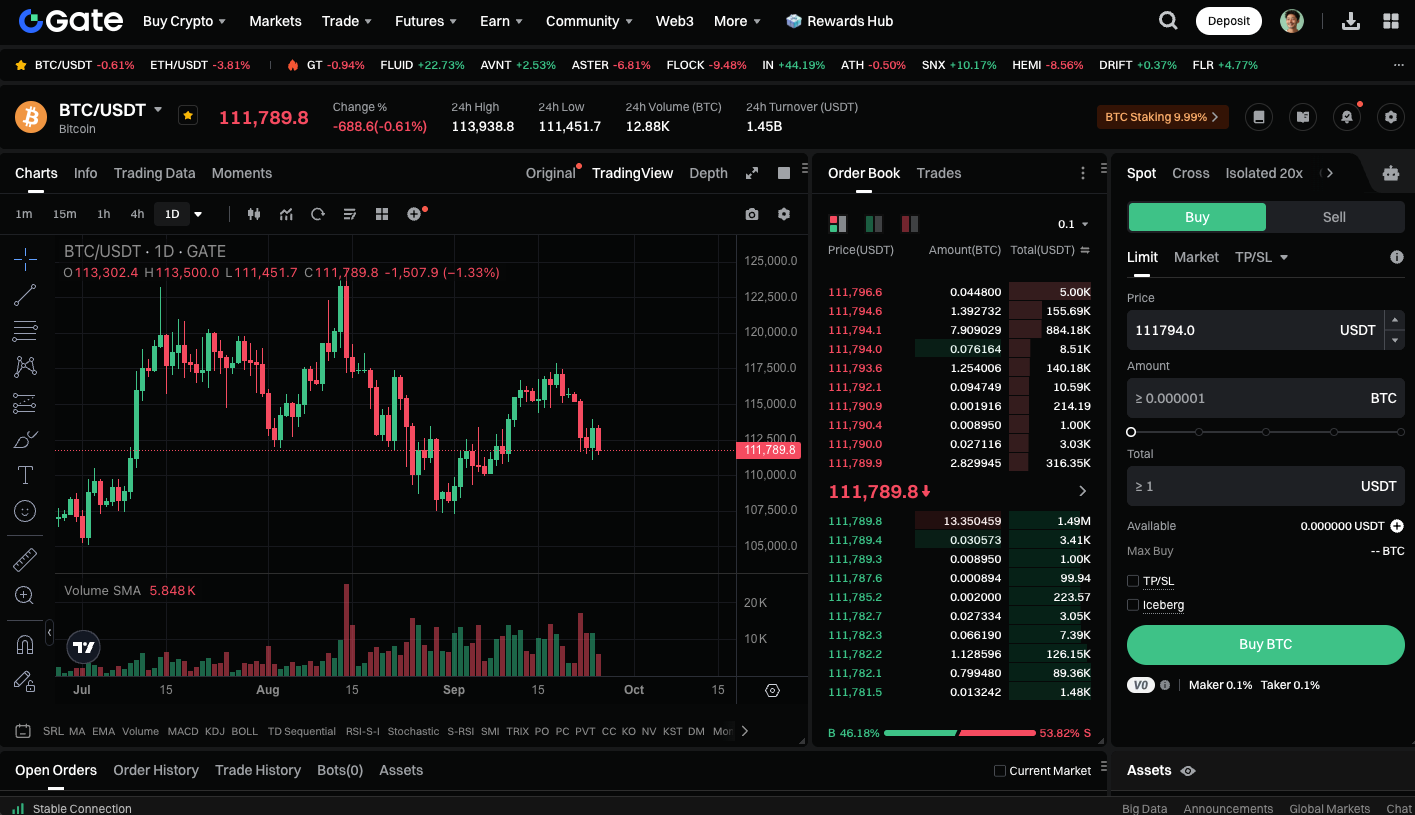
Task: Open the trading bot robot icon
Action: [1390, 173]
